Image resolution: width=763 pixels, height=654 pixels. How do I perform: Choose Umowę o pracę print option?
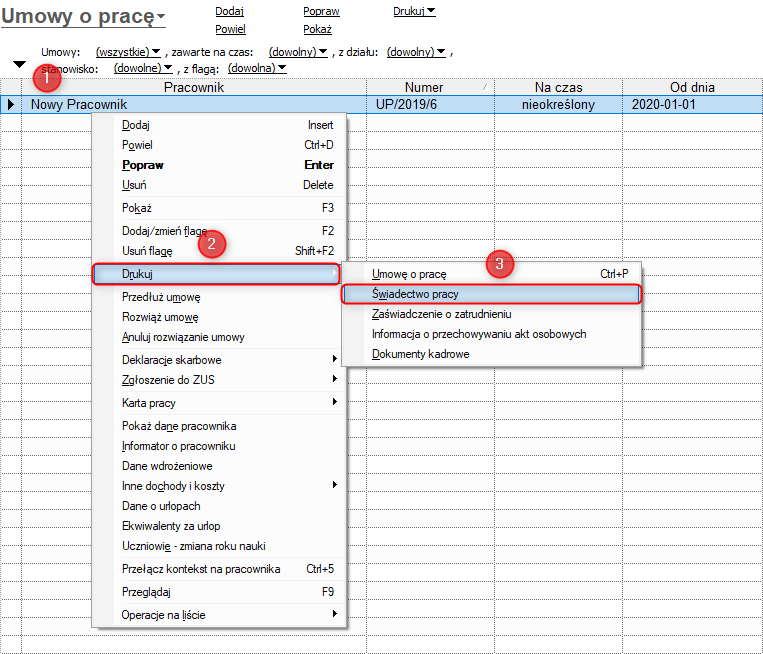coord(409,274)
